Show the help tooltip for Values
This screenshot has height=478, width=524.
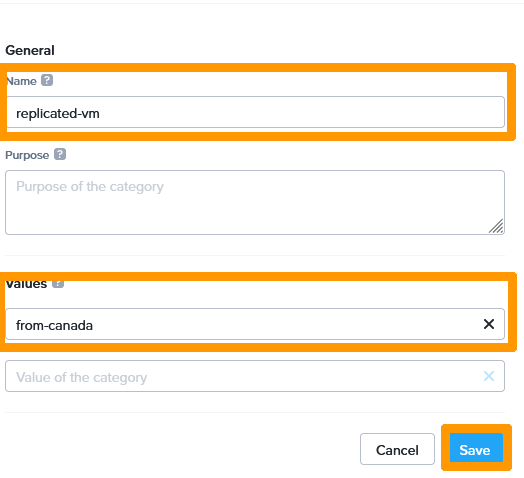(x=58, y=283)
